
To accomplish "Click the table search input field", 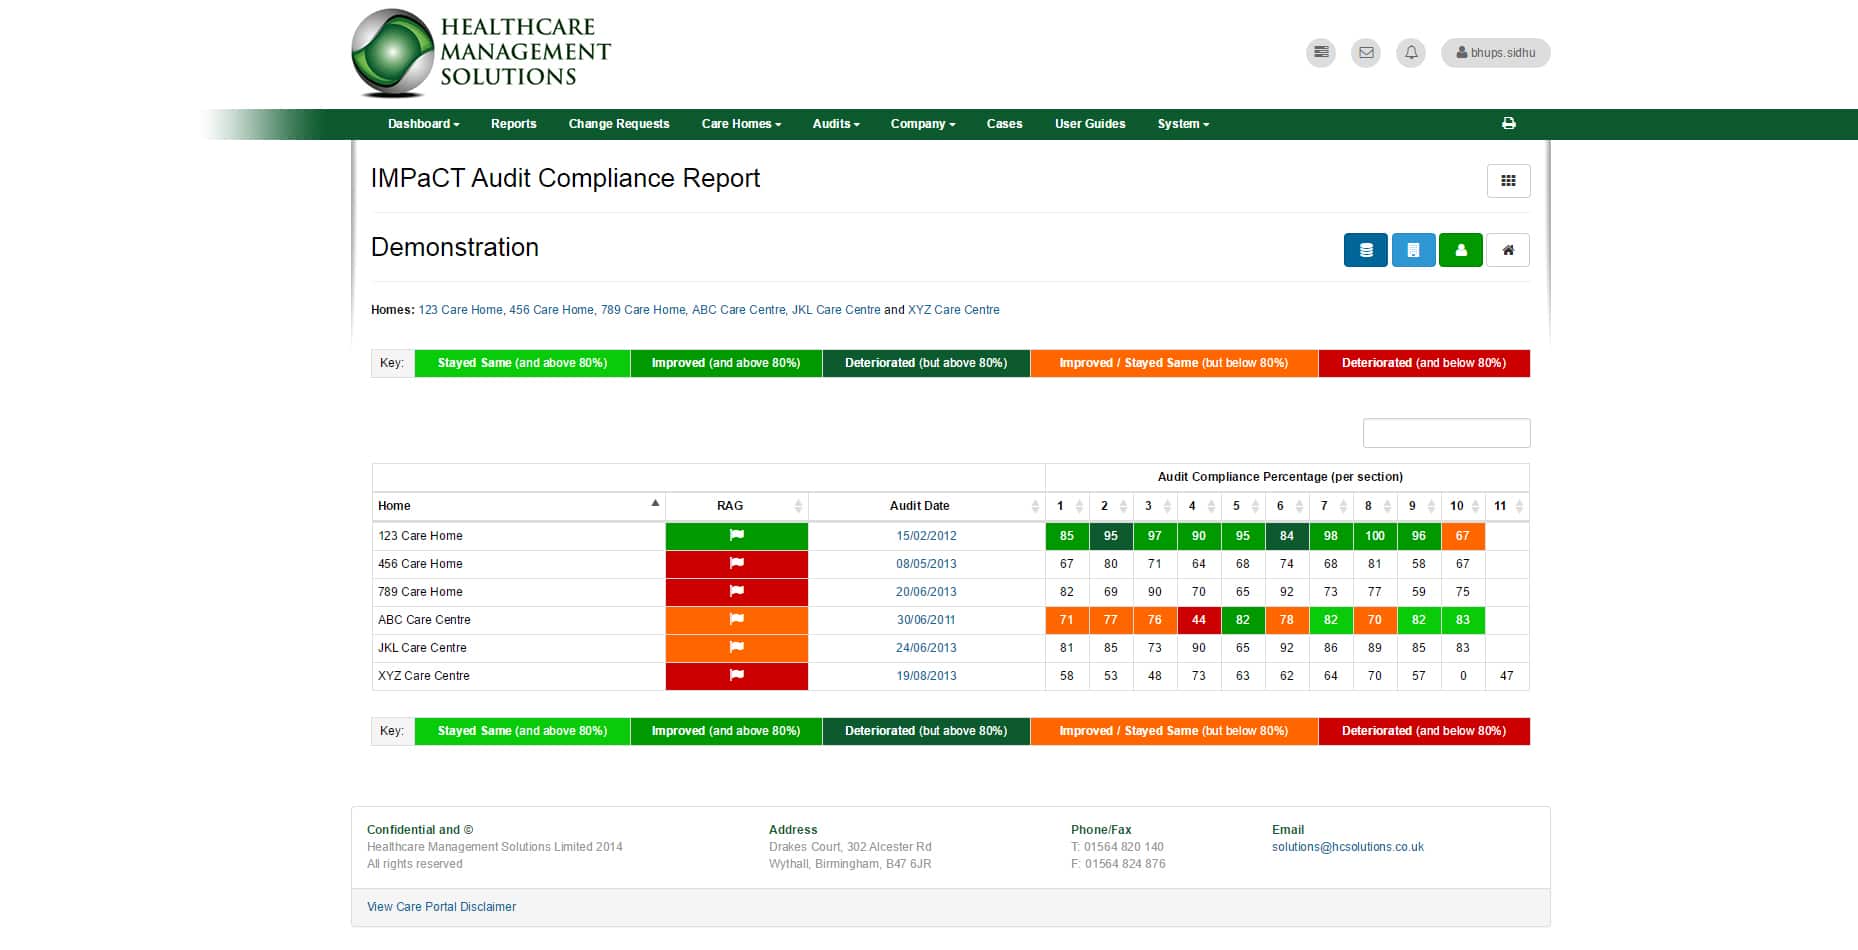I will click(1446, 433).
